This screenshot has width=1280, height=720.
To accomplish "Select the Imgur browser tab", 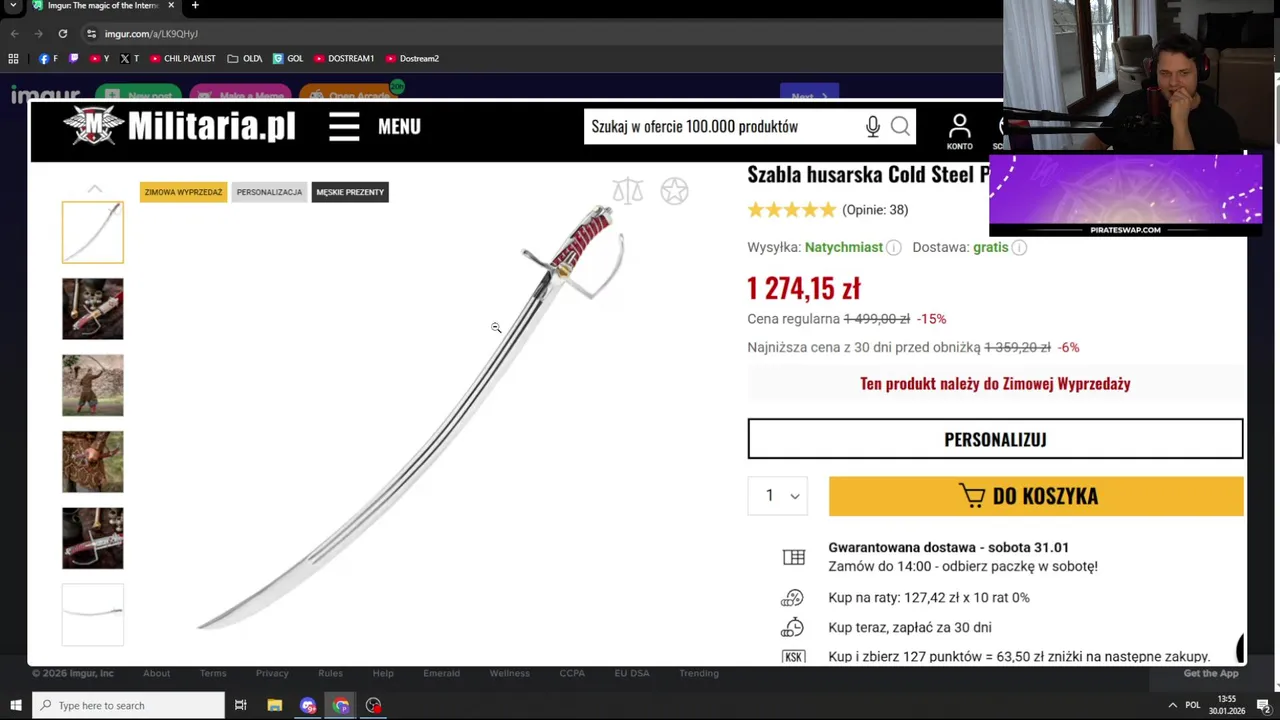I will click(103, 6).
